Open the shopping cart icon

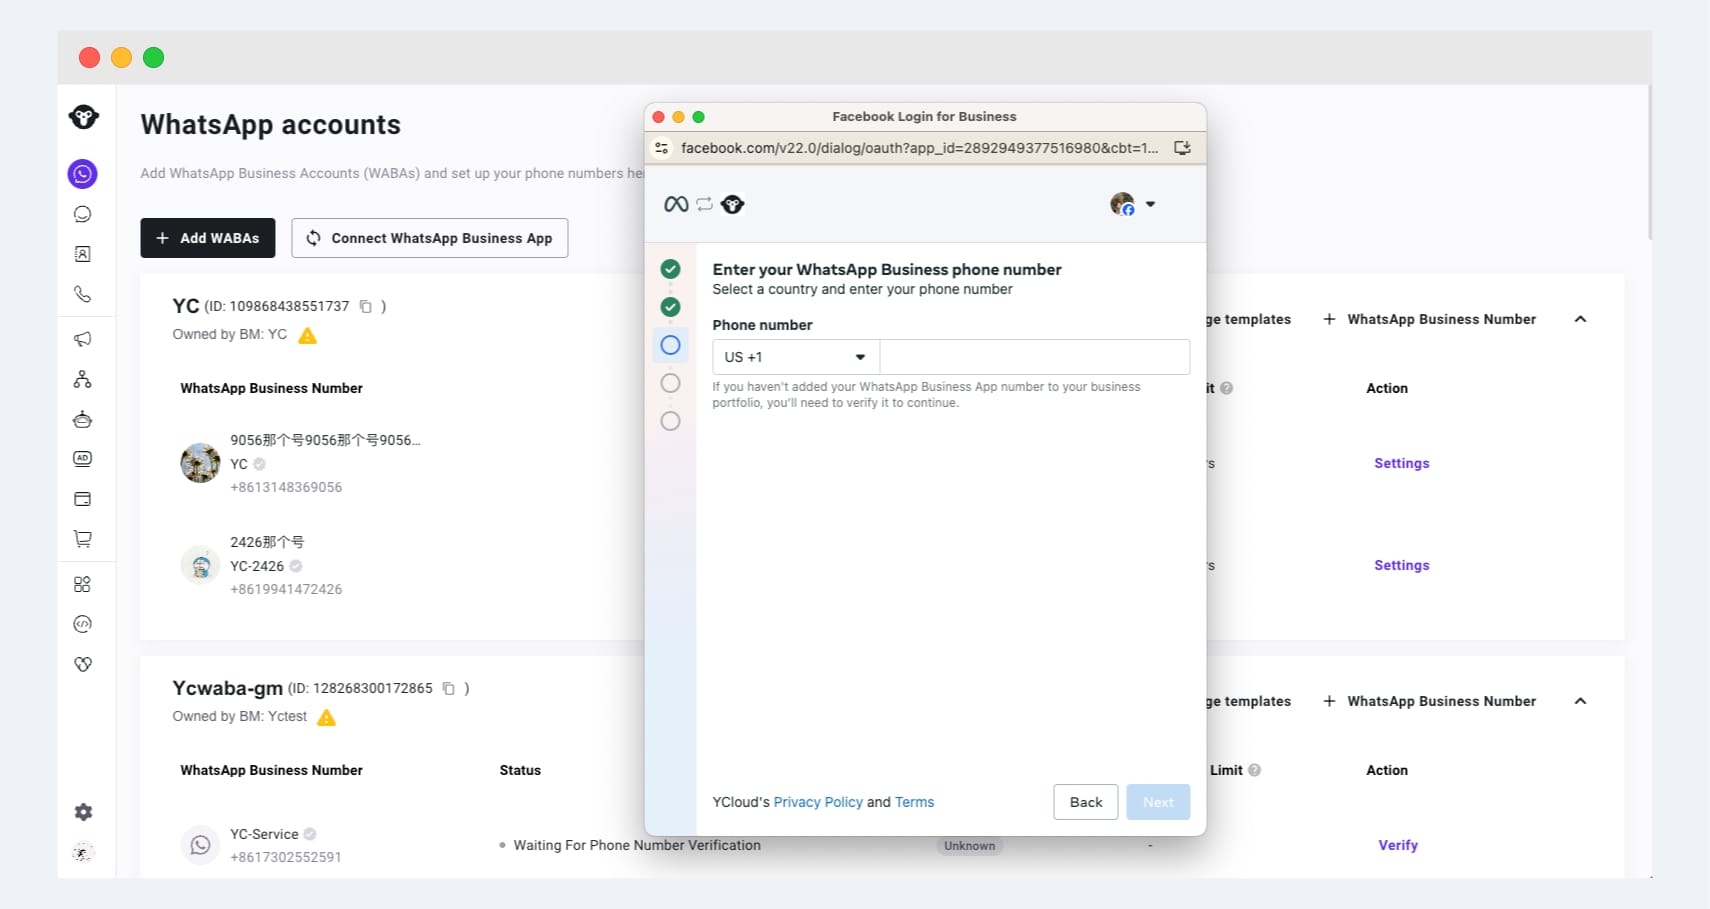coord(83,539)
